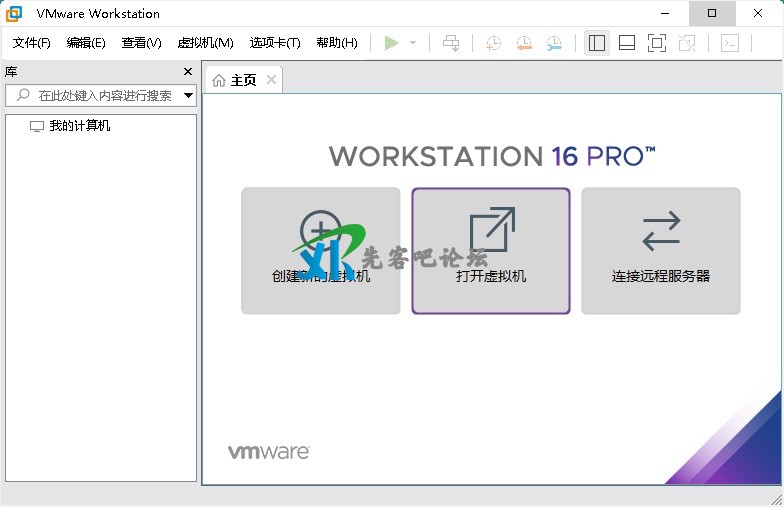
Task: Toggle Unity mode icon in toolbar
Action: pos(687,43)
